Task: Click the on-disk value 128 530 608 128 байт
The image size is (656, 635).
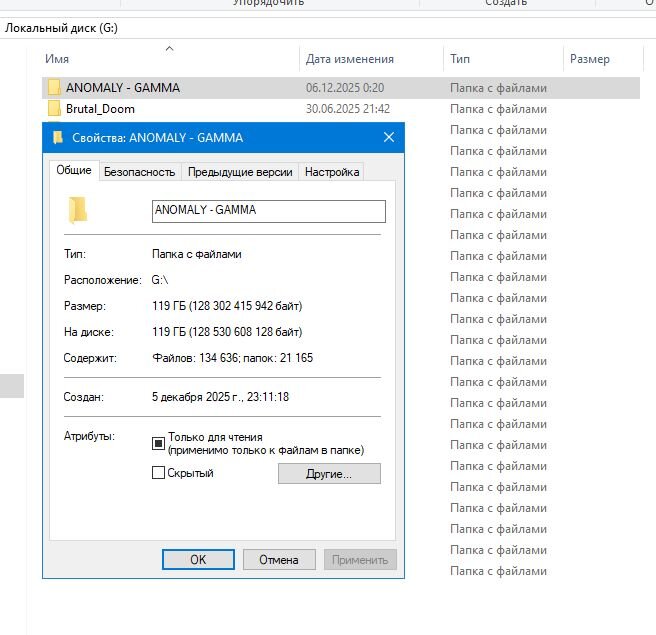Action: [x=245, y=332]
